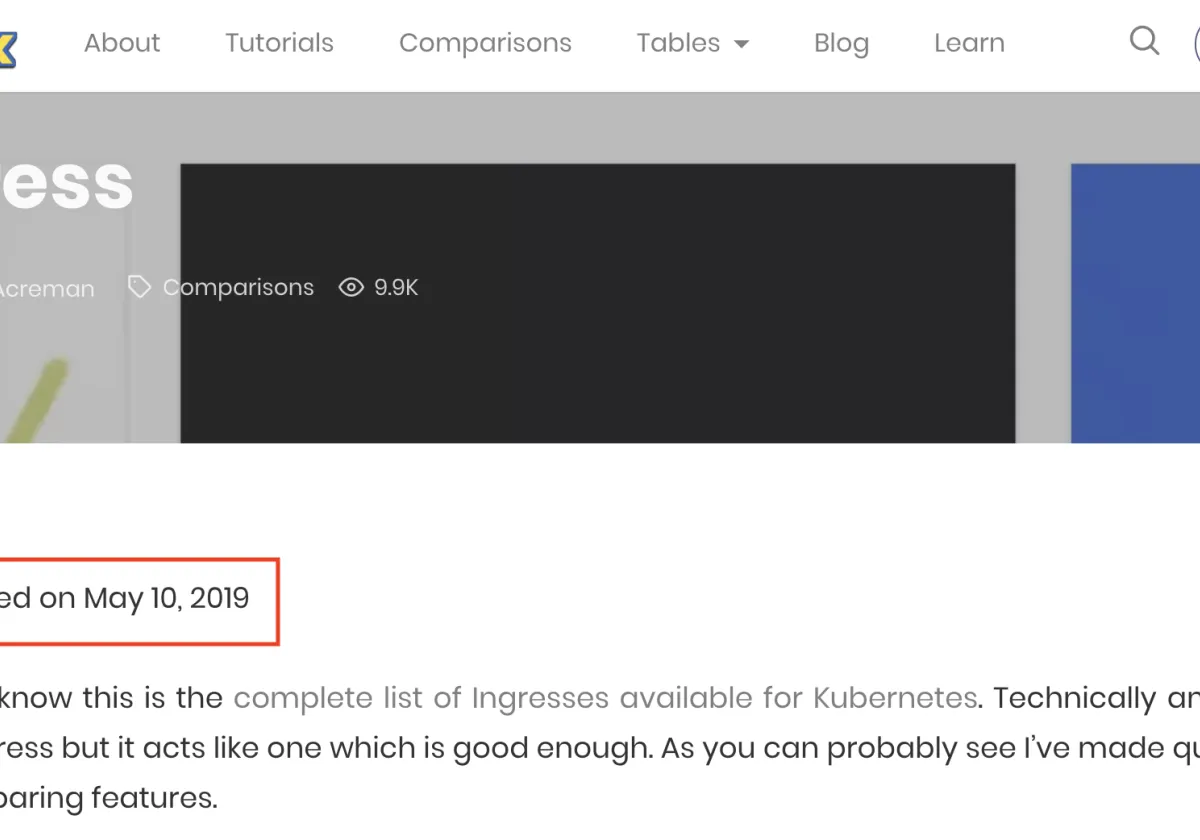Viewport: 1200px width, 840px height.
Task: Click the Comparisons category tag link
Action: tap(238, 288)
